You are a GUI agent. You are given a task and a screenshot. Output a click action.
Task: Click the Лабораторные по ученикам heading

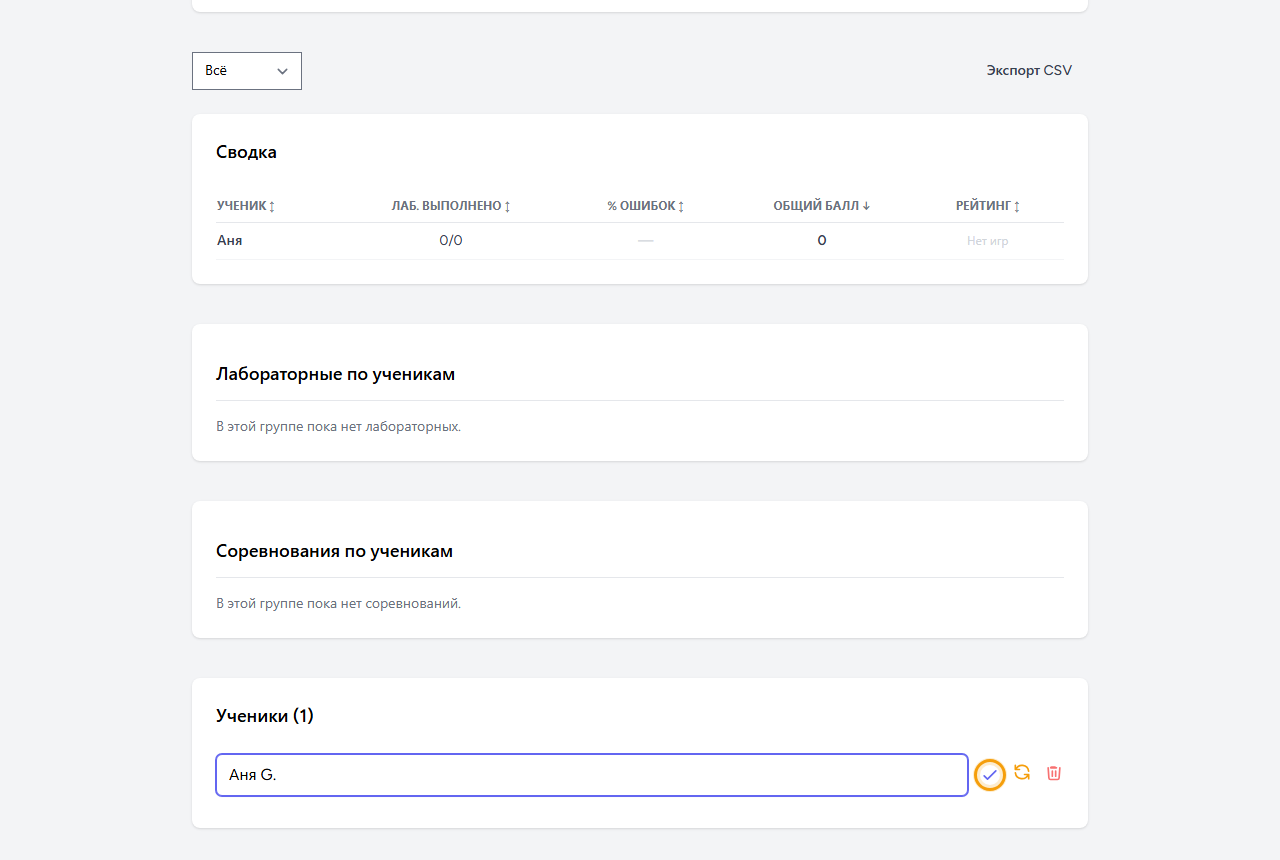coord(335,374)
